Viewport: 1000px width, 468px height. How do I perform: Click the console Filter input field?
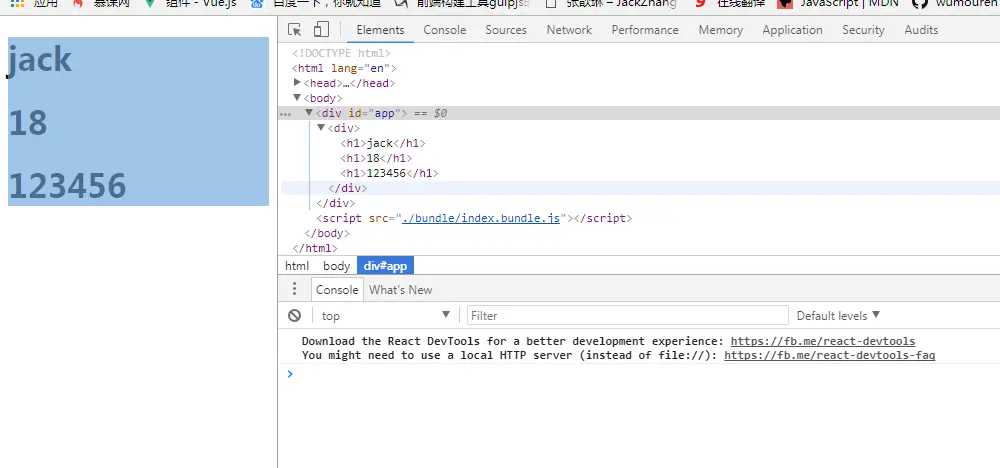[628, 316]
